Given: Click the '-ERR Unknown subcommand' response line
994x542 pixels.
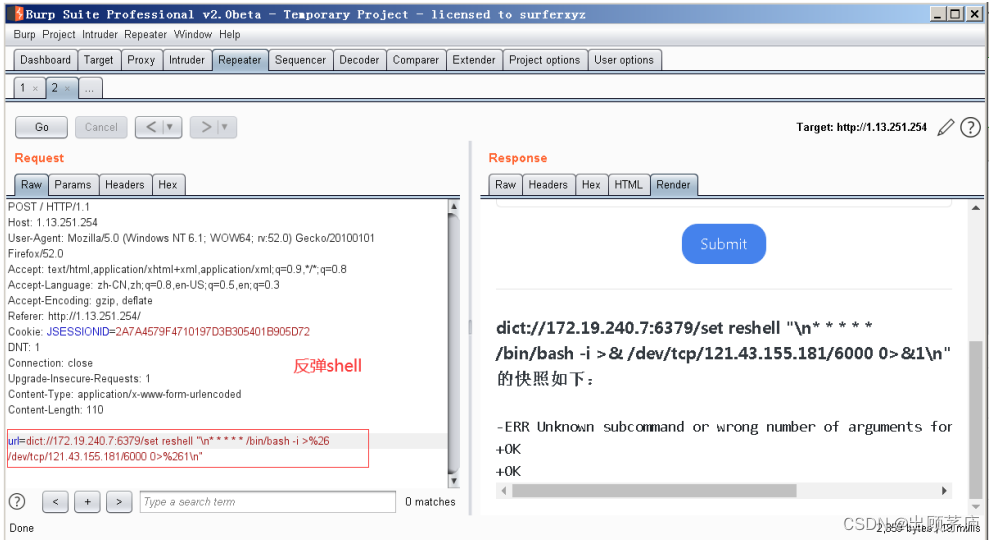Looking at the screenshot, I should tap(723, 427).
